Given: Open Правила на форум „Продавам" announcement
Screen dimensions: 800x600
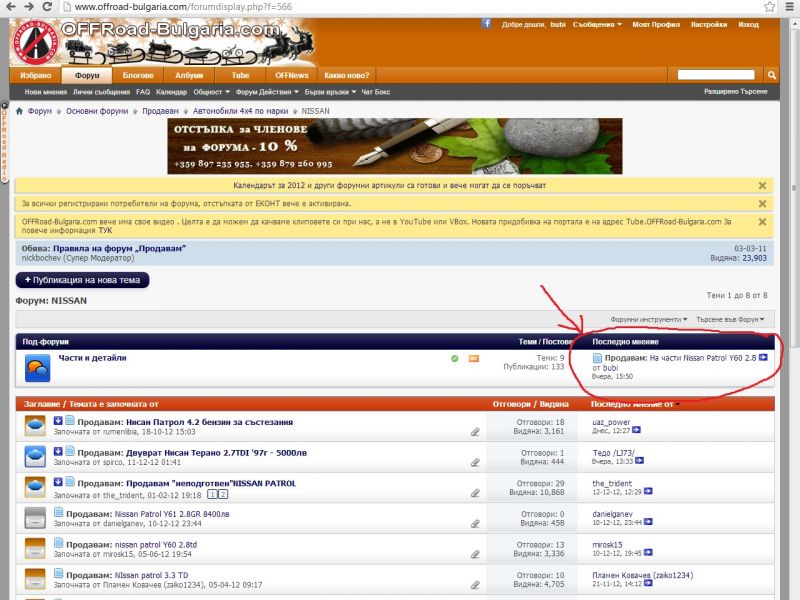Looking at the screenshot, I should click(119, 248).
